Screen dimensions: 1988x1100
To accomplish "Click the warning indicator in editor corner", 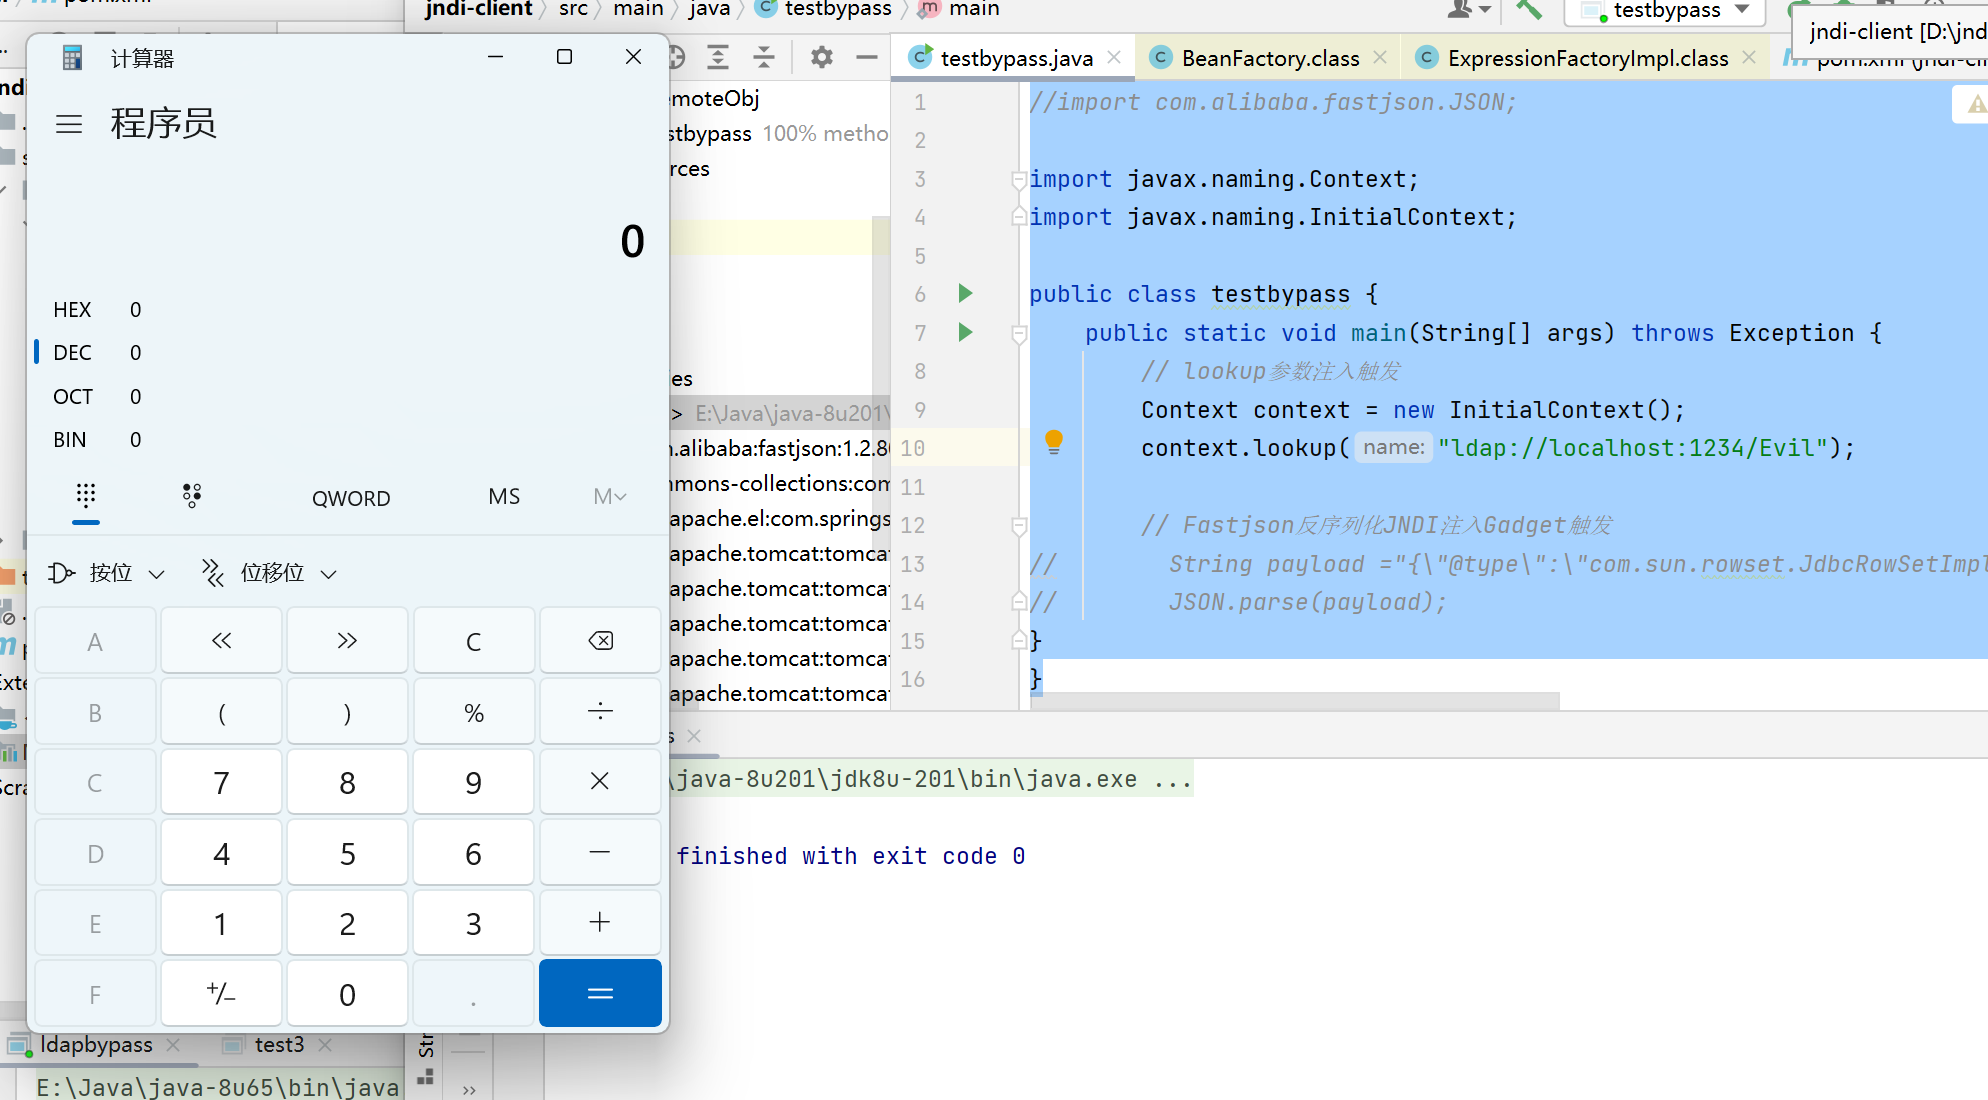I will (x=1977, y=104).
